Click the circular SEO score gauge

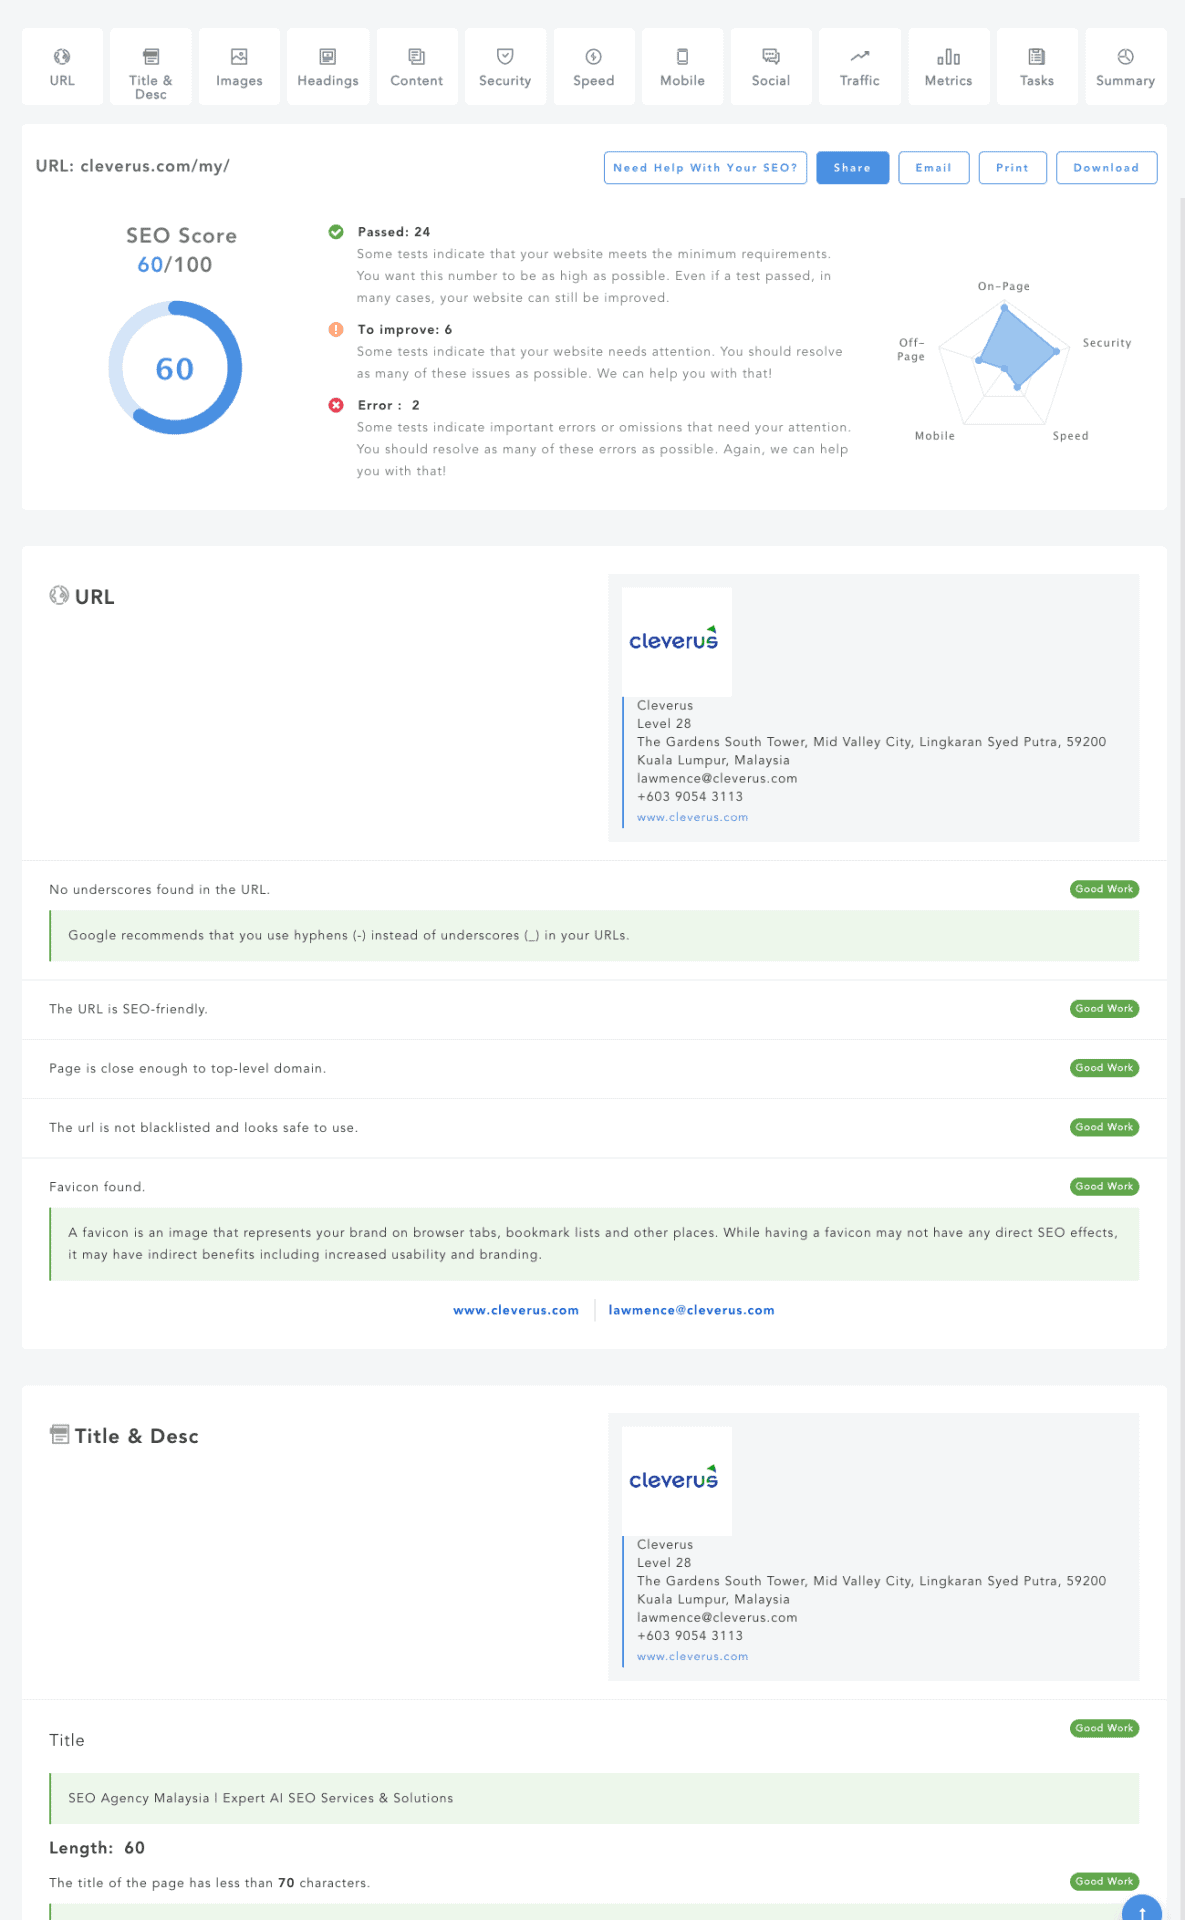pyautogui.click(x=175, y=368)
